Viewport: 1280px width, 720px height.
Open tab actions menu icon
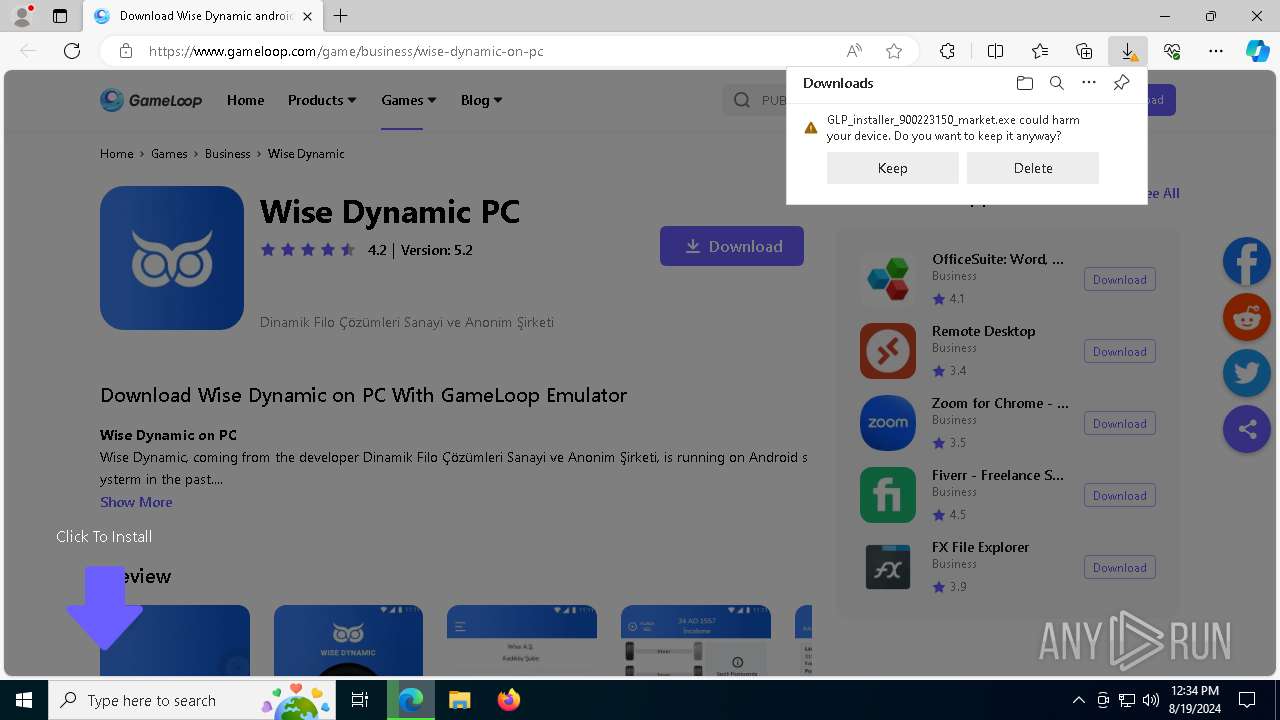(60, 16)
